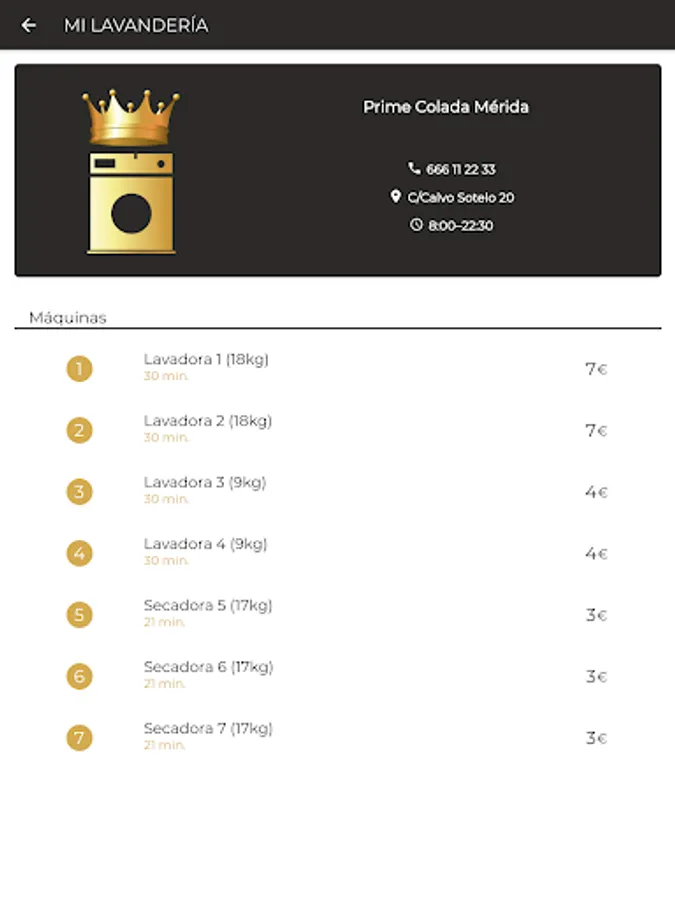Image resolution: width=675 pixels, height=900 pixels.
Task: Pick Secadora 6 (17kg) dryer
Action: [207, 667]
